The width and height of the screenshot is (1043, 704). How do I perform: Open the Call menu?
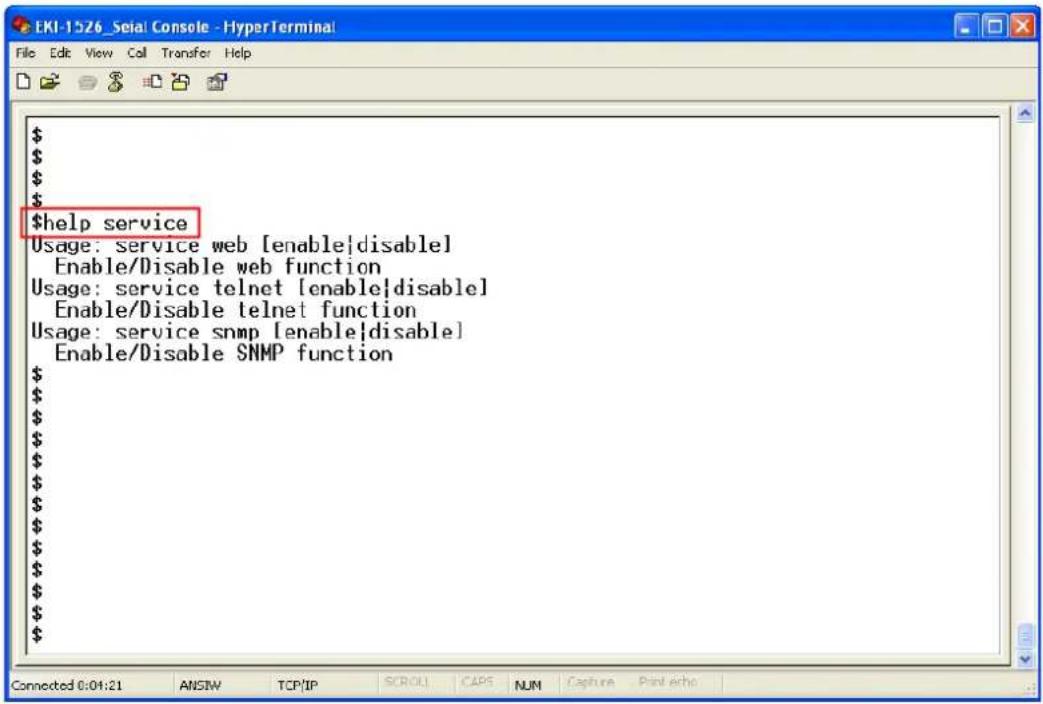coord(136,53)
